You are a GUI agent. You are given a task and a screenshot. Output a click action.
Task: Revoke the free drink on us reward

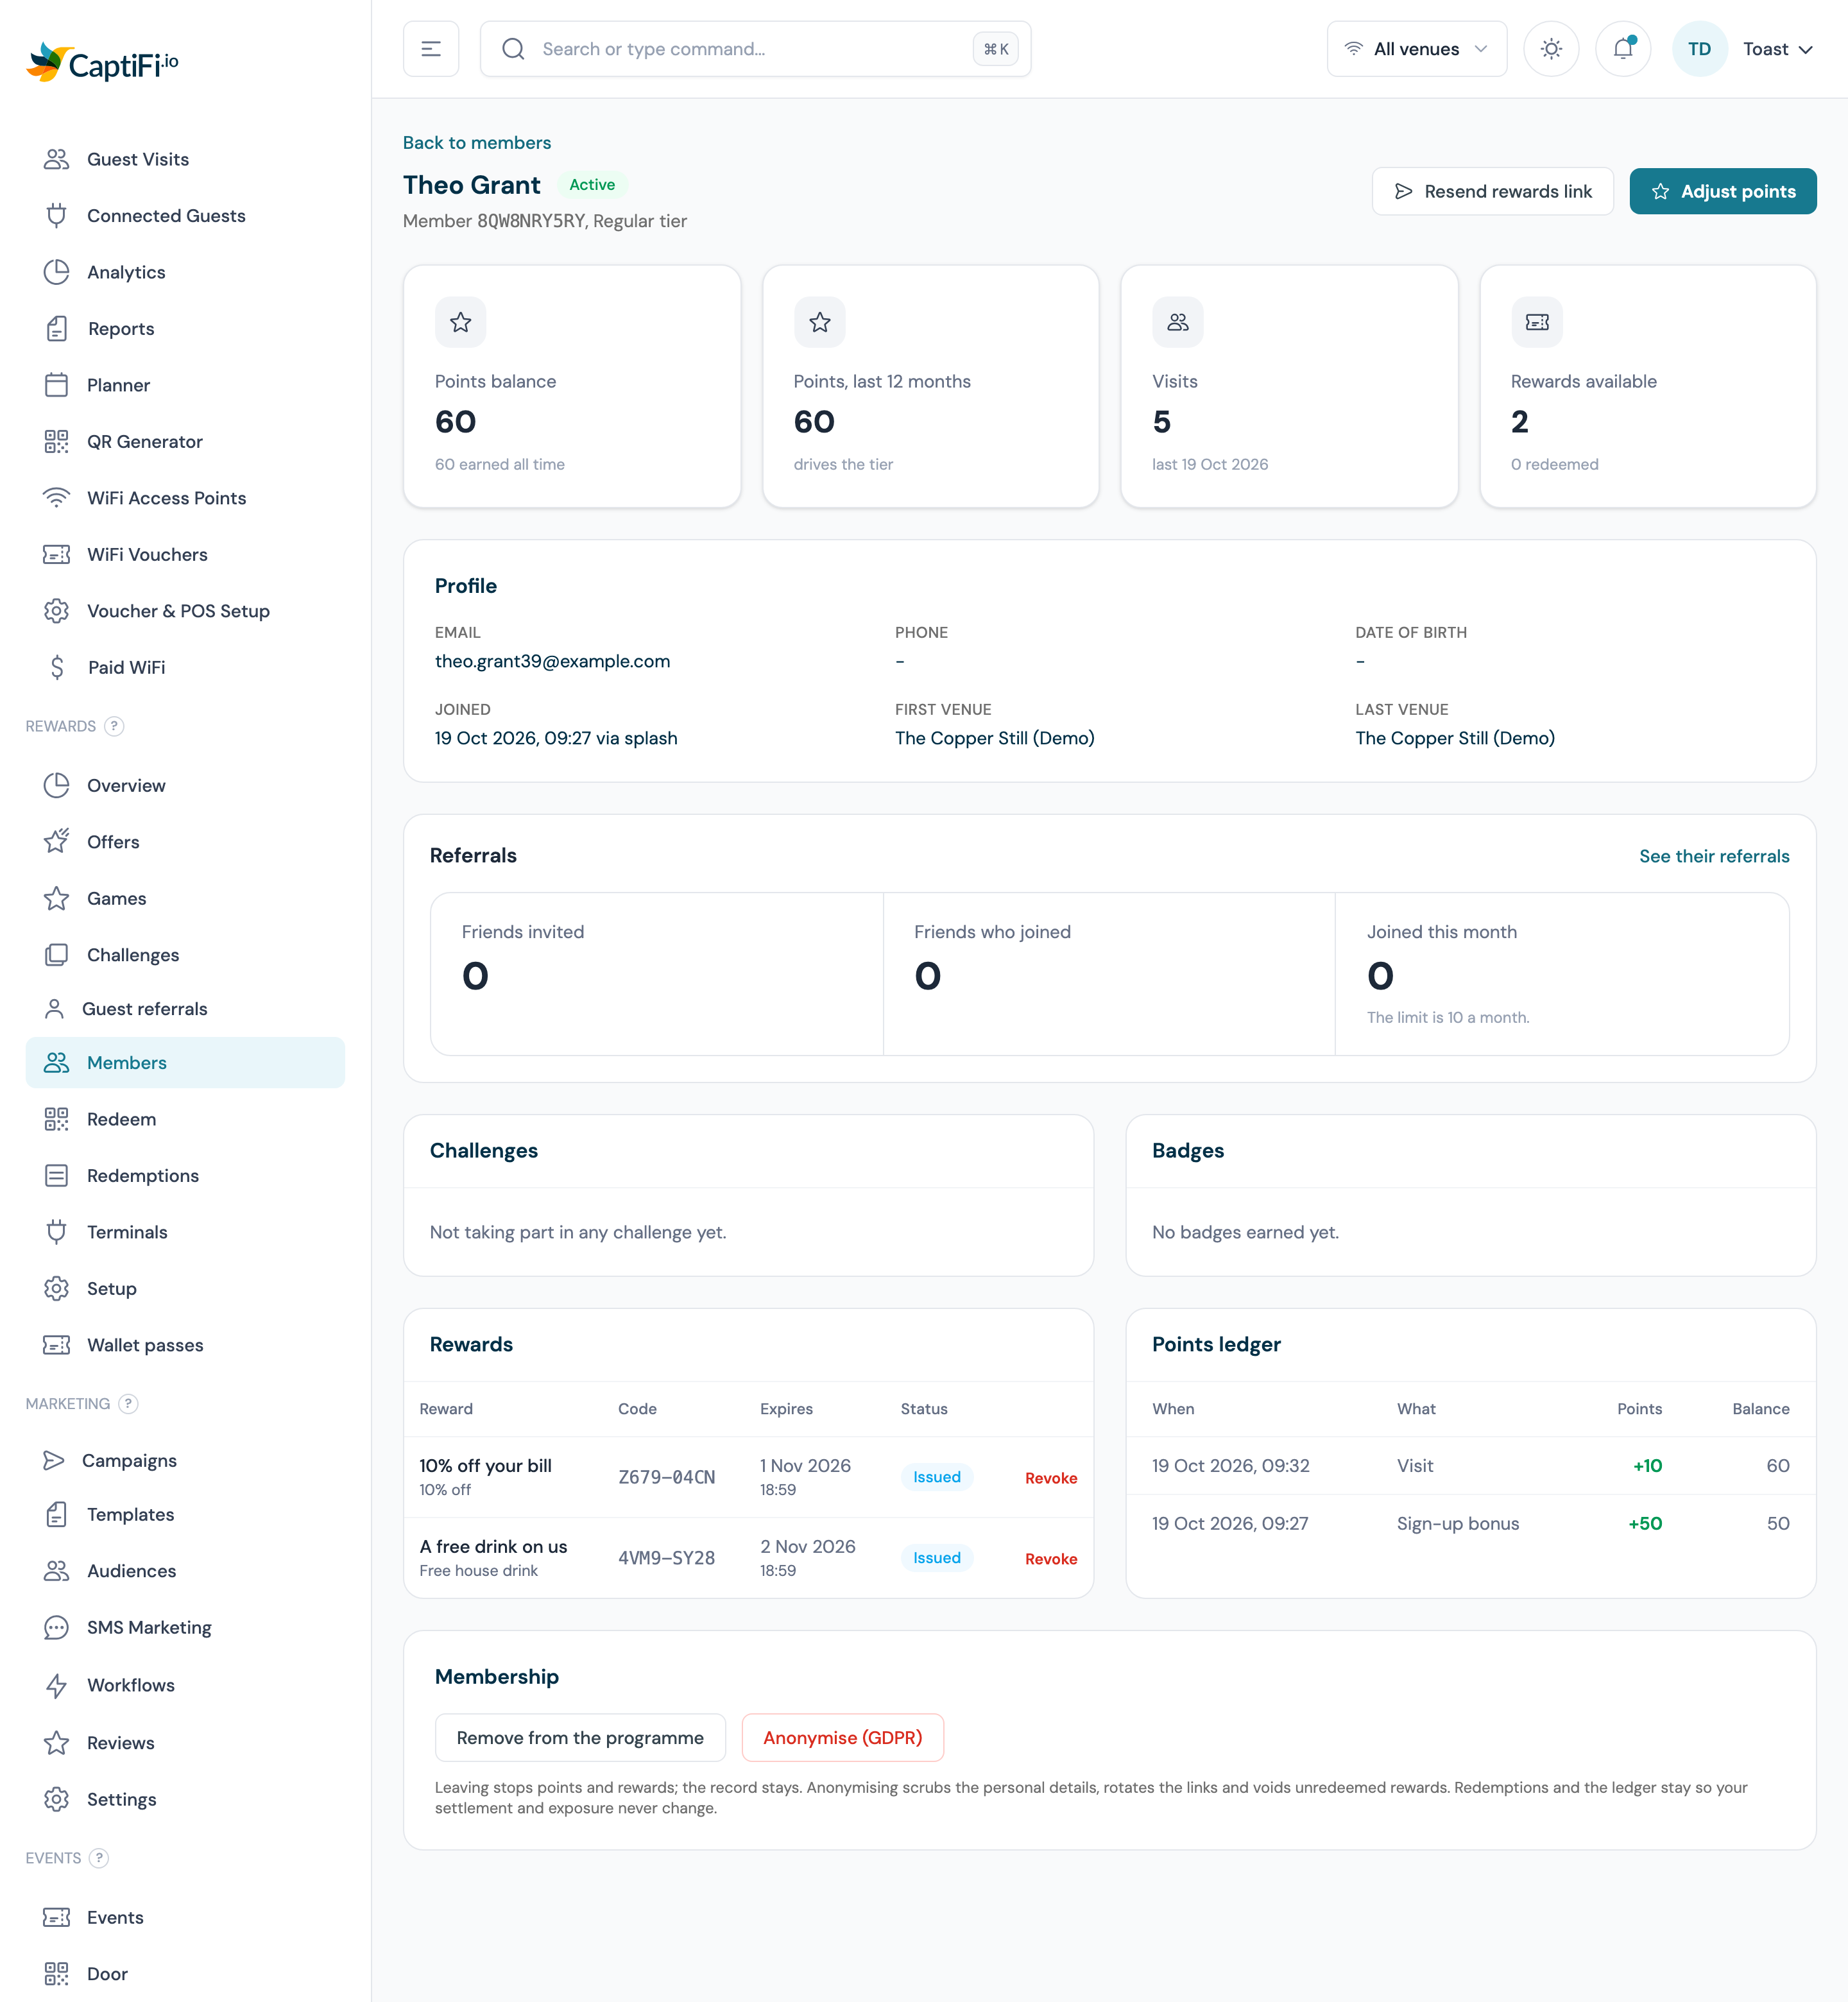(x=1050, y=1559)
